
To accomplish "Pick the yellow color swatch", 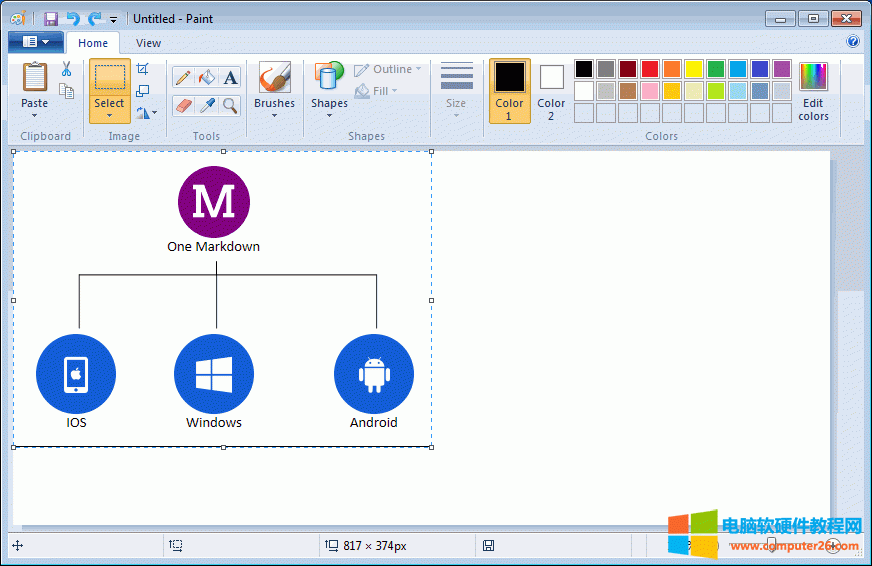I will point(694,69).
